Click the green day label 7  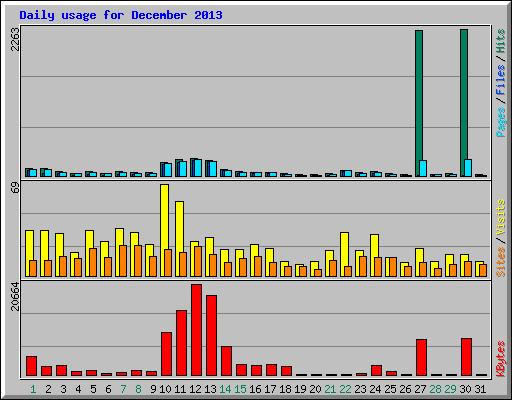123,389
